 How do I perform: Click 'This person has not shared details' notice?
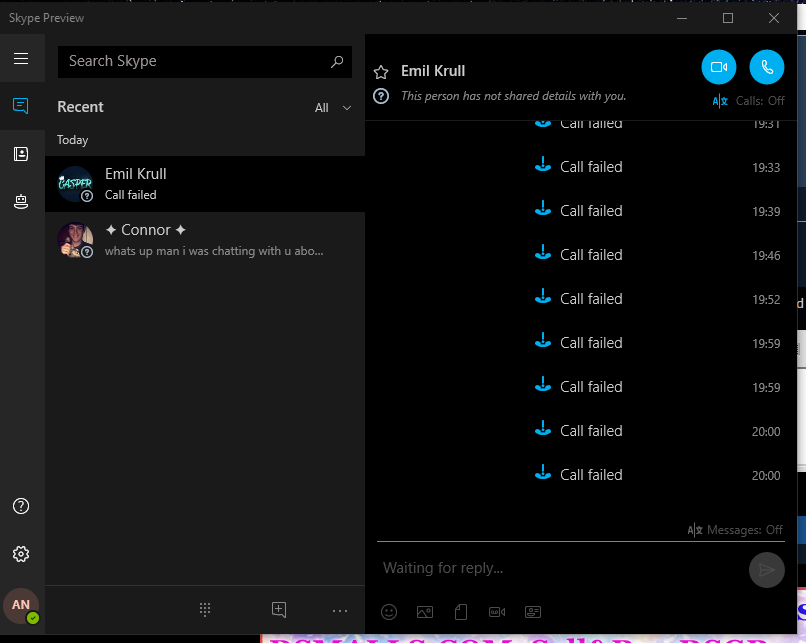[x=513, y=96]
